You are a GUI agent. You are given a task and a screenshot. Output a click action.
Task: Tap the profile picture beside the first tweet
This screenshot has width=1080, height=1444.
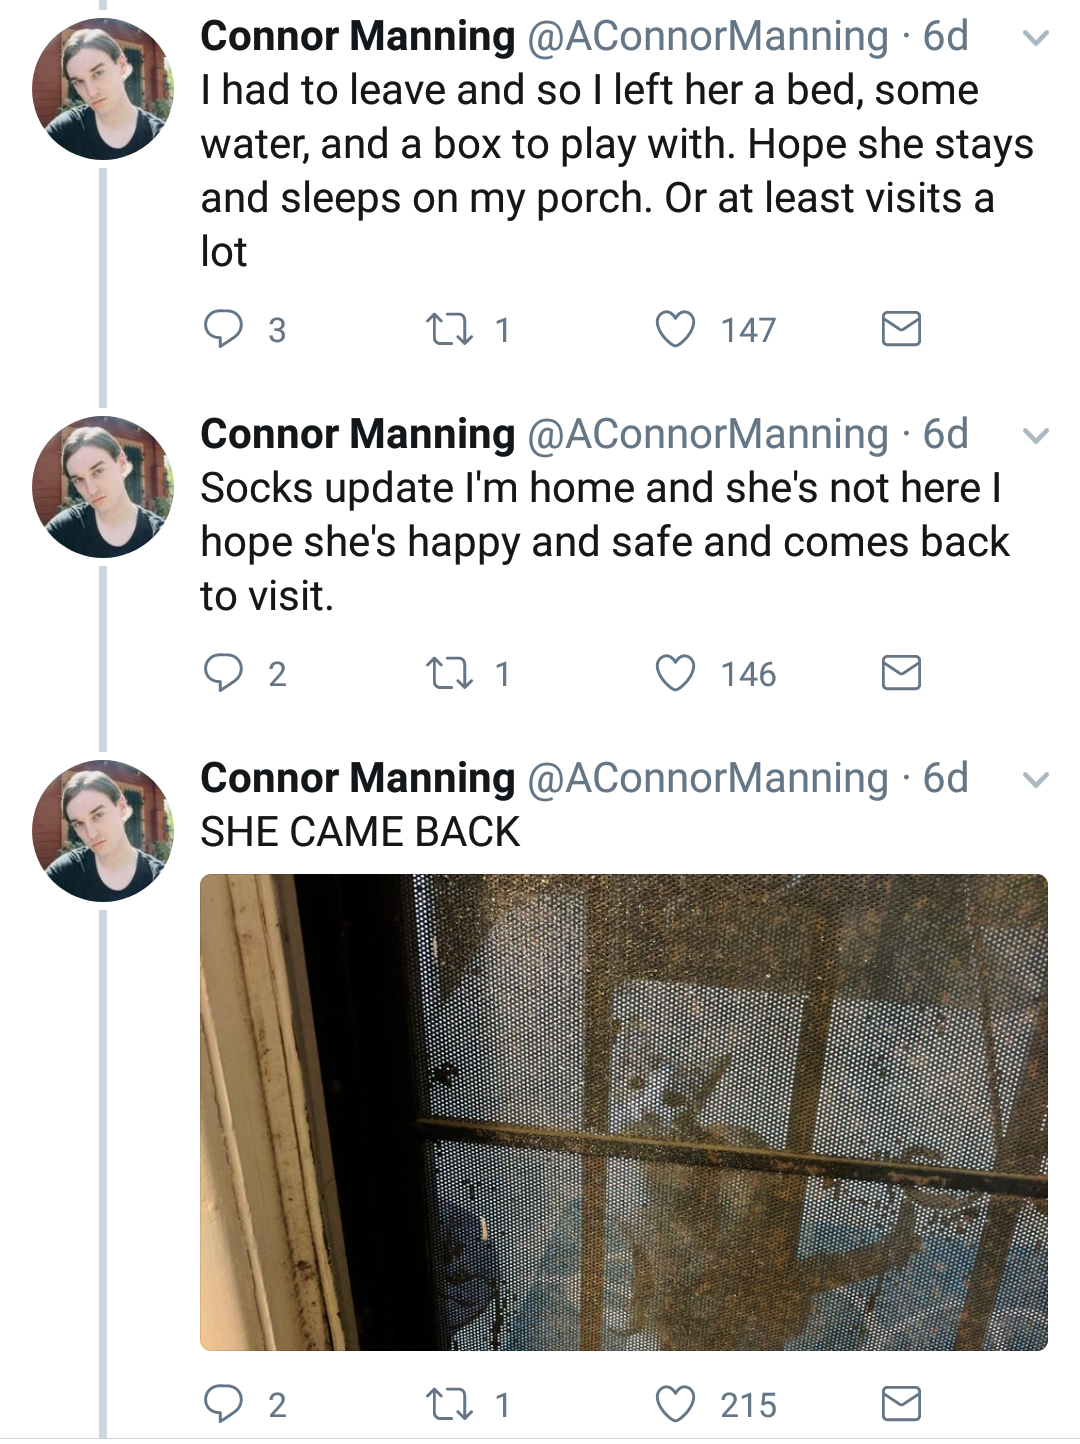[x=103, y=88]
